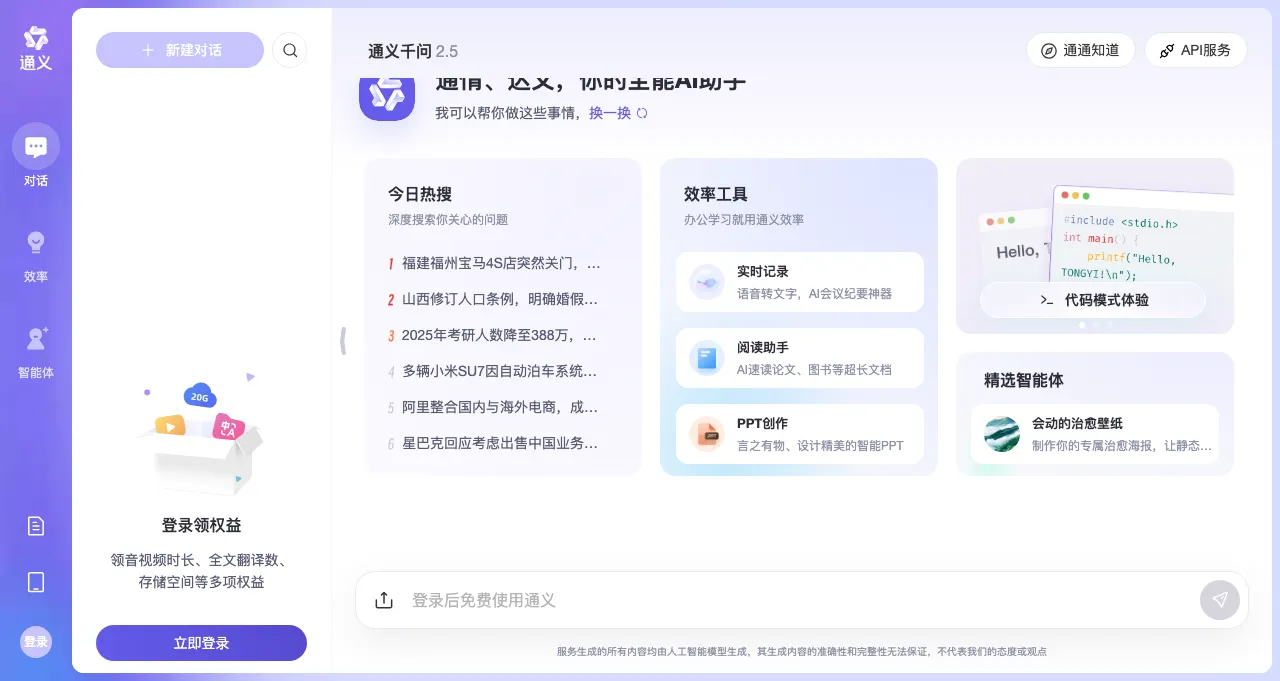The width and height of the screenshot is (1280, 681).
Task: Collapse the sidebar panel handle
Action: (343, 341)
